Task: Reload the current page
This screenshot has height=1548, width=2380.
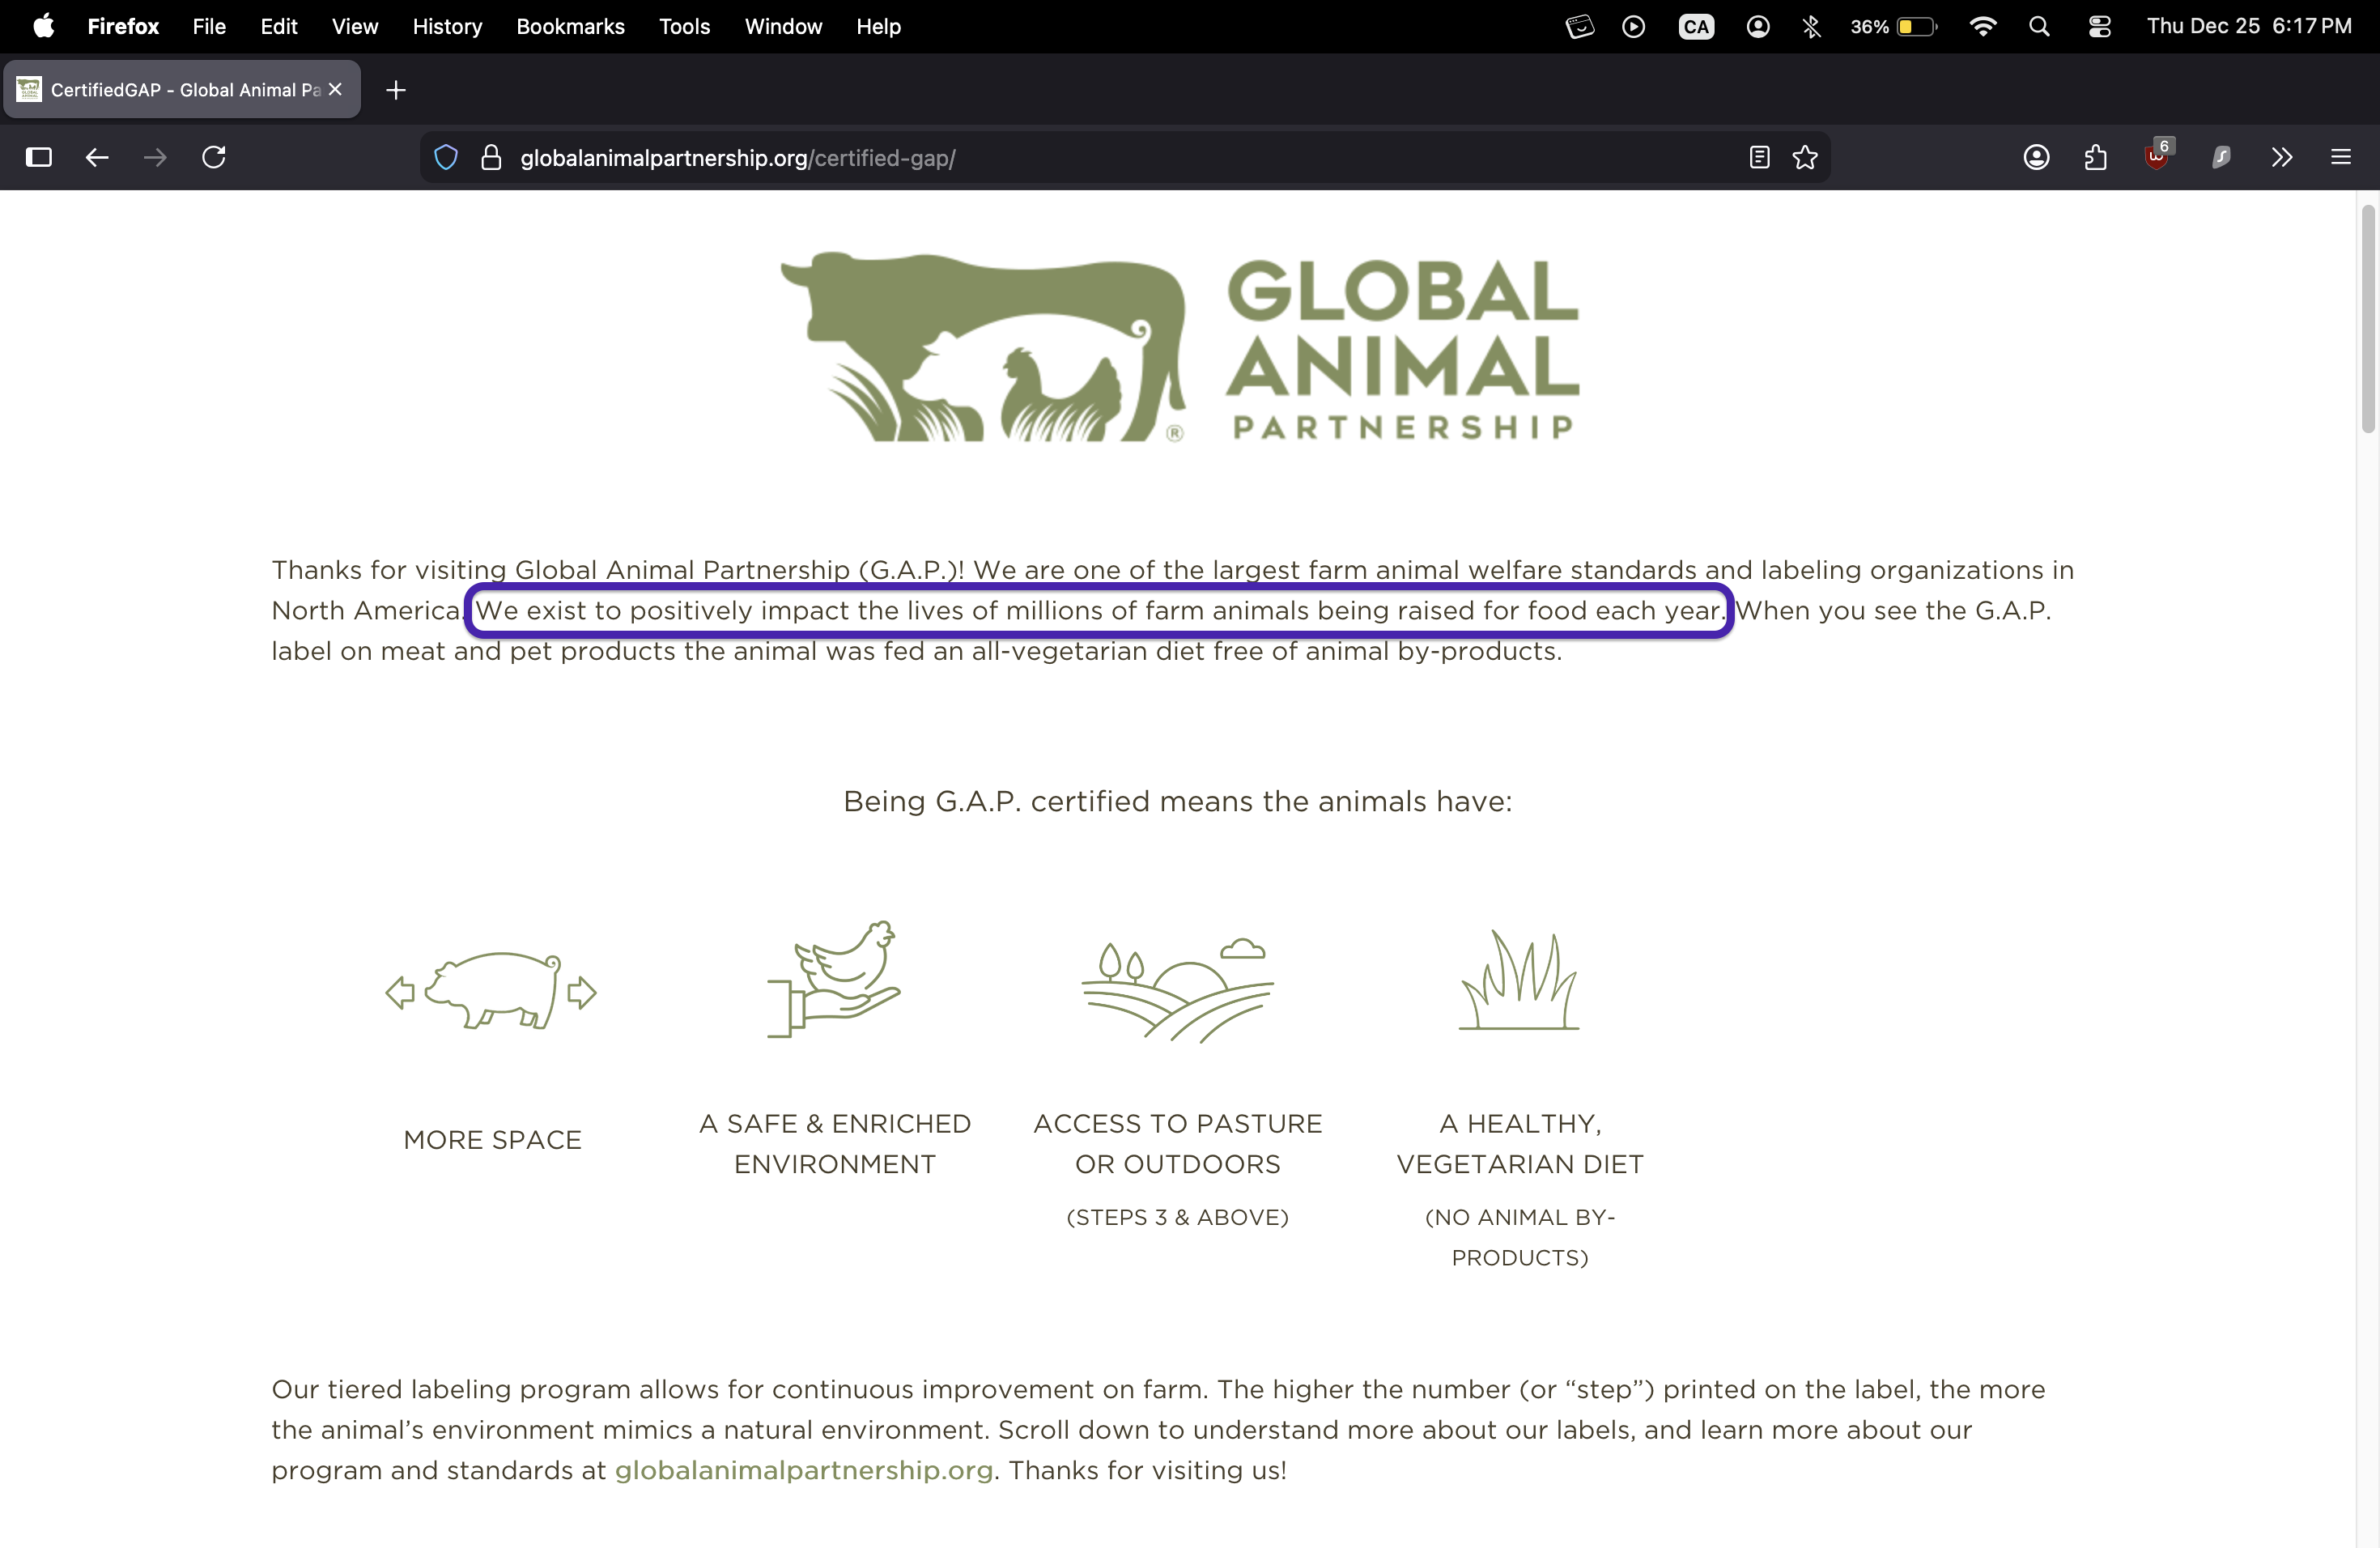Action: [x=214, y=157]
